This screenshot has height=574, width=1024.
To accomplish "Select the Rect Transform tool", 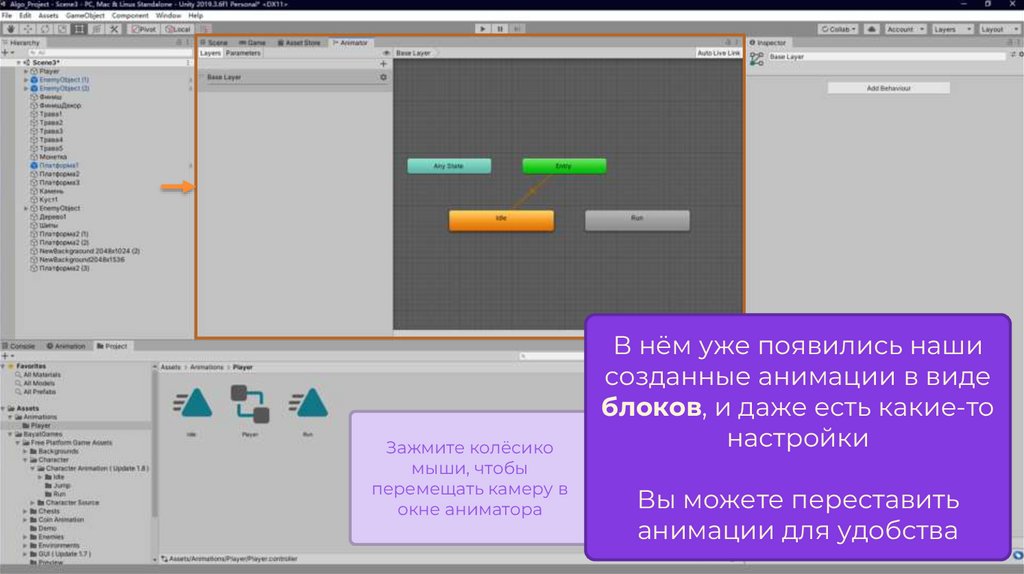I will 79,29.
